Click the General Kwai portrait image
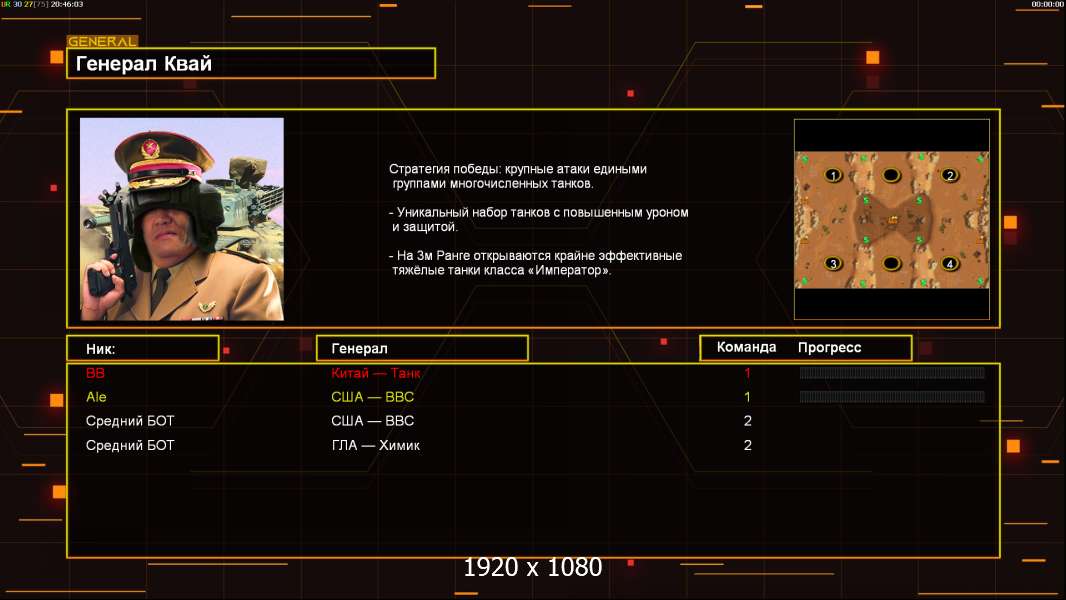Screen dimensions: 1066x600 182,219
